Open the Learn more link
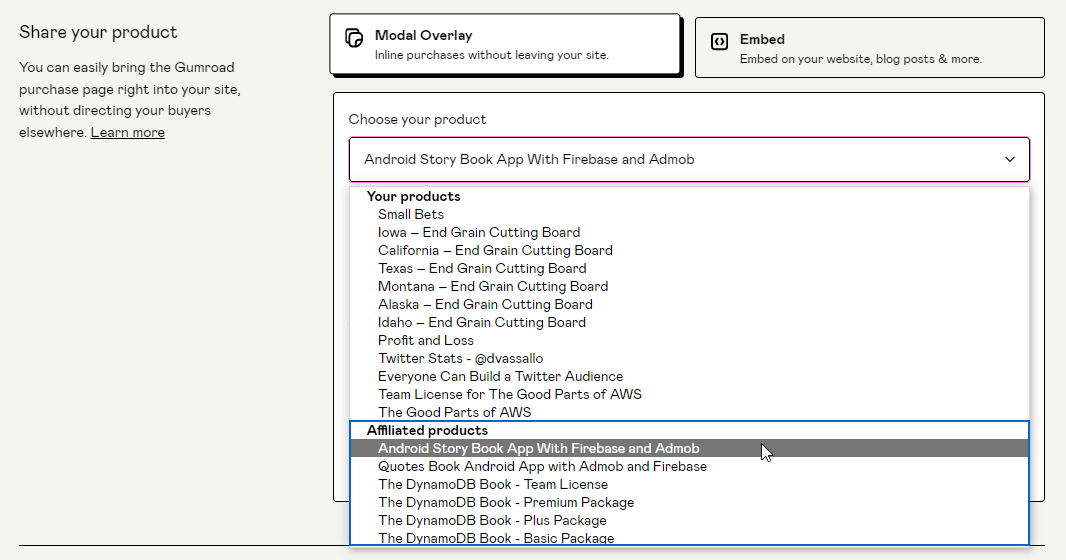This screenshot has width=1066, height=560. (x=128, y=133)
